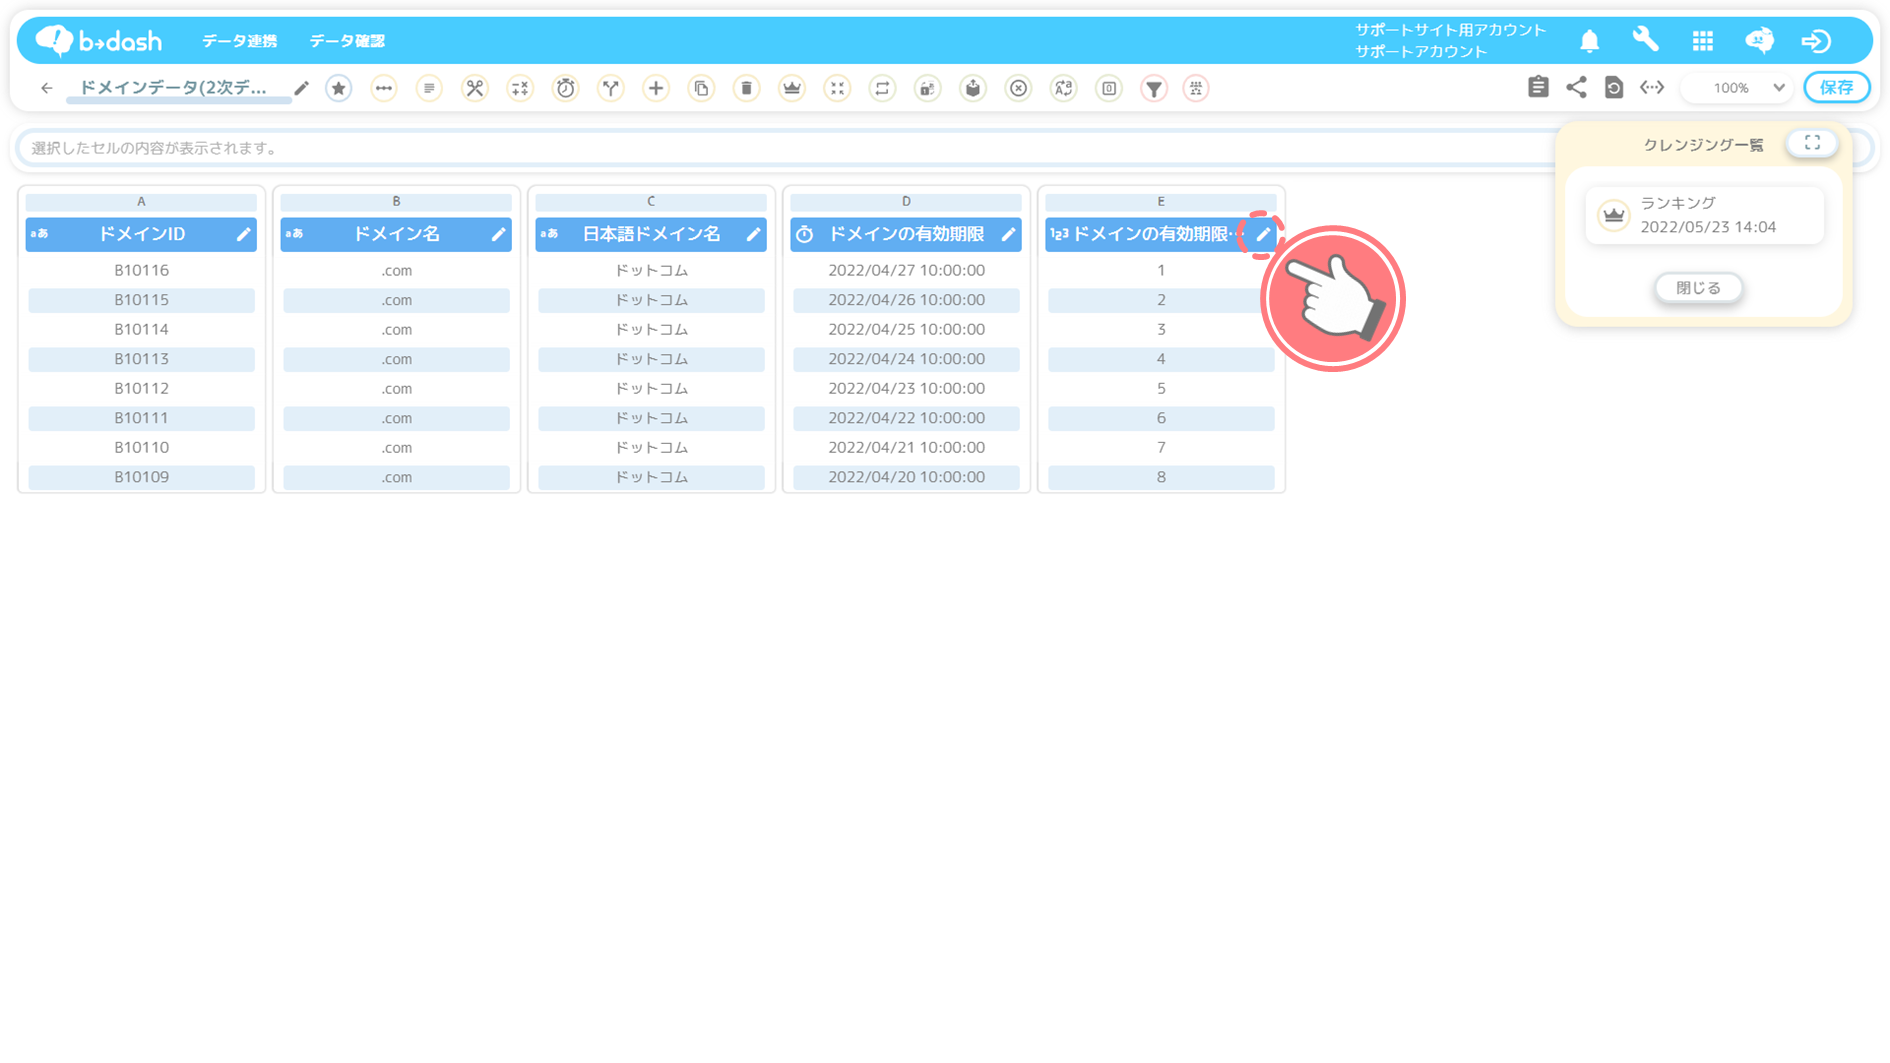Click the square zero toolbar icon
The image size is (1890, 1063).
click(x=1109, y=88)
